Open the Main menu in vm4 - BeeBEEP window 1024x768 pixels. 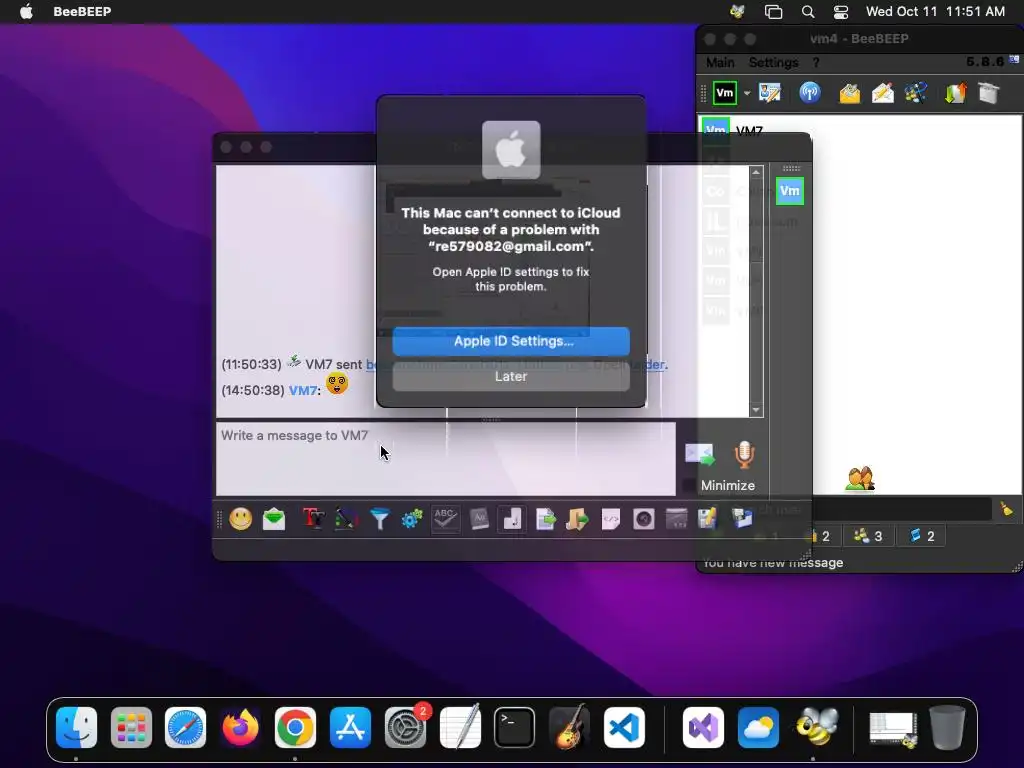tap(720, 63)
